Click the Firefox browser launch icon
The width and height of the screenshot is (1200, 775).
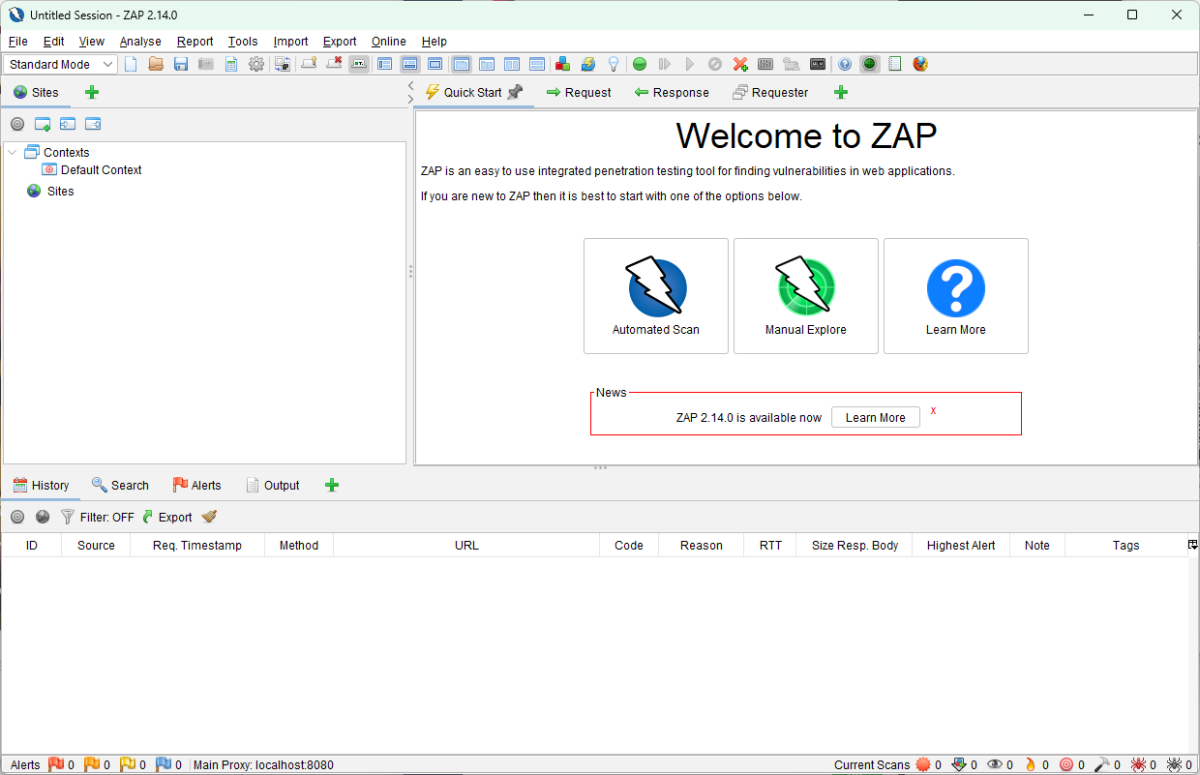click(919, 64)
